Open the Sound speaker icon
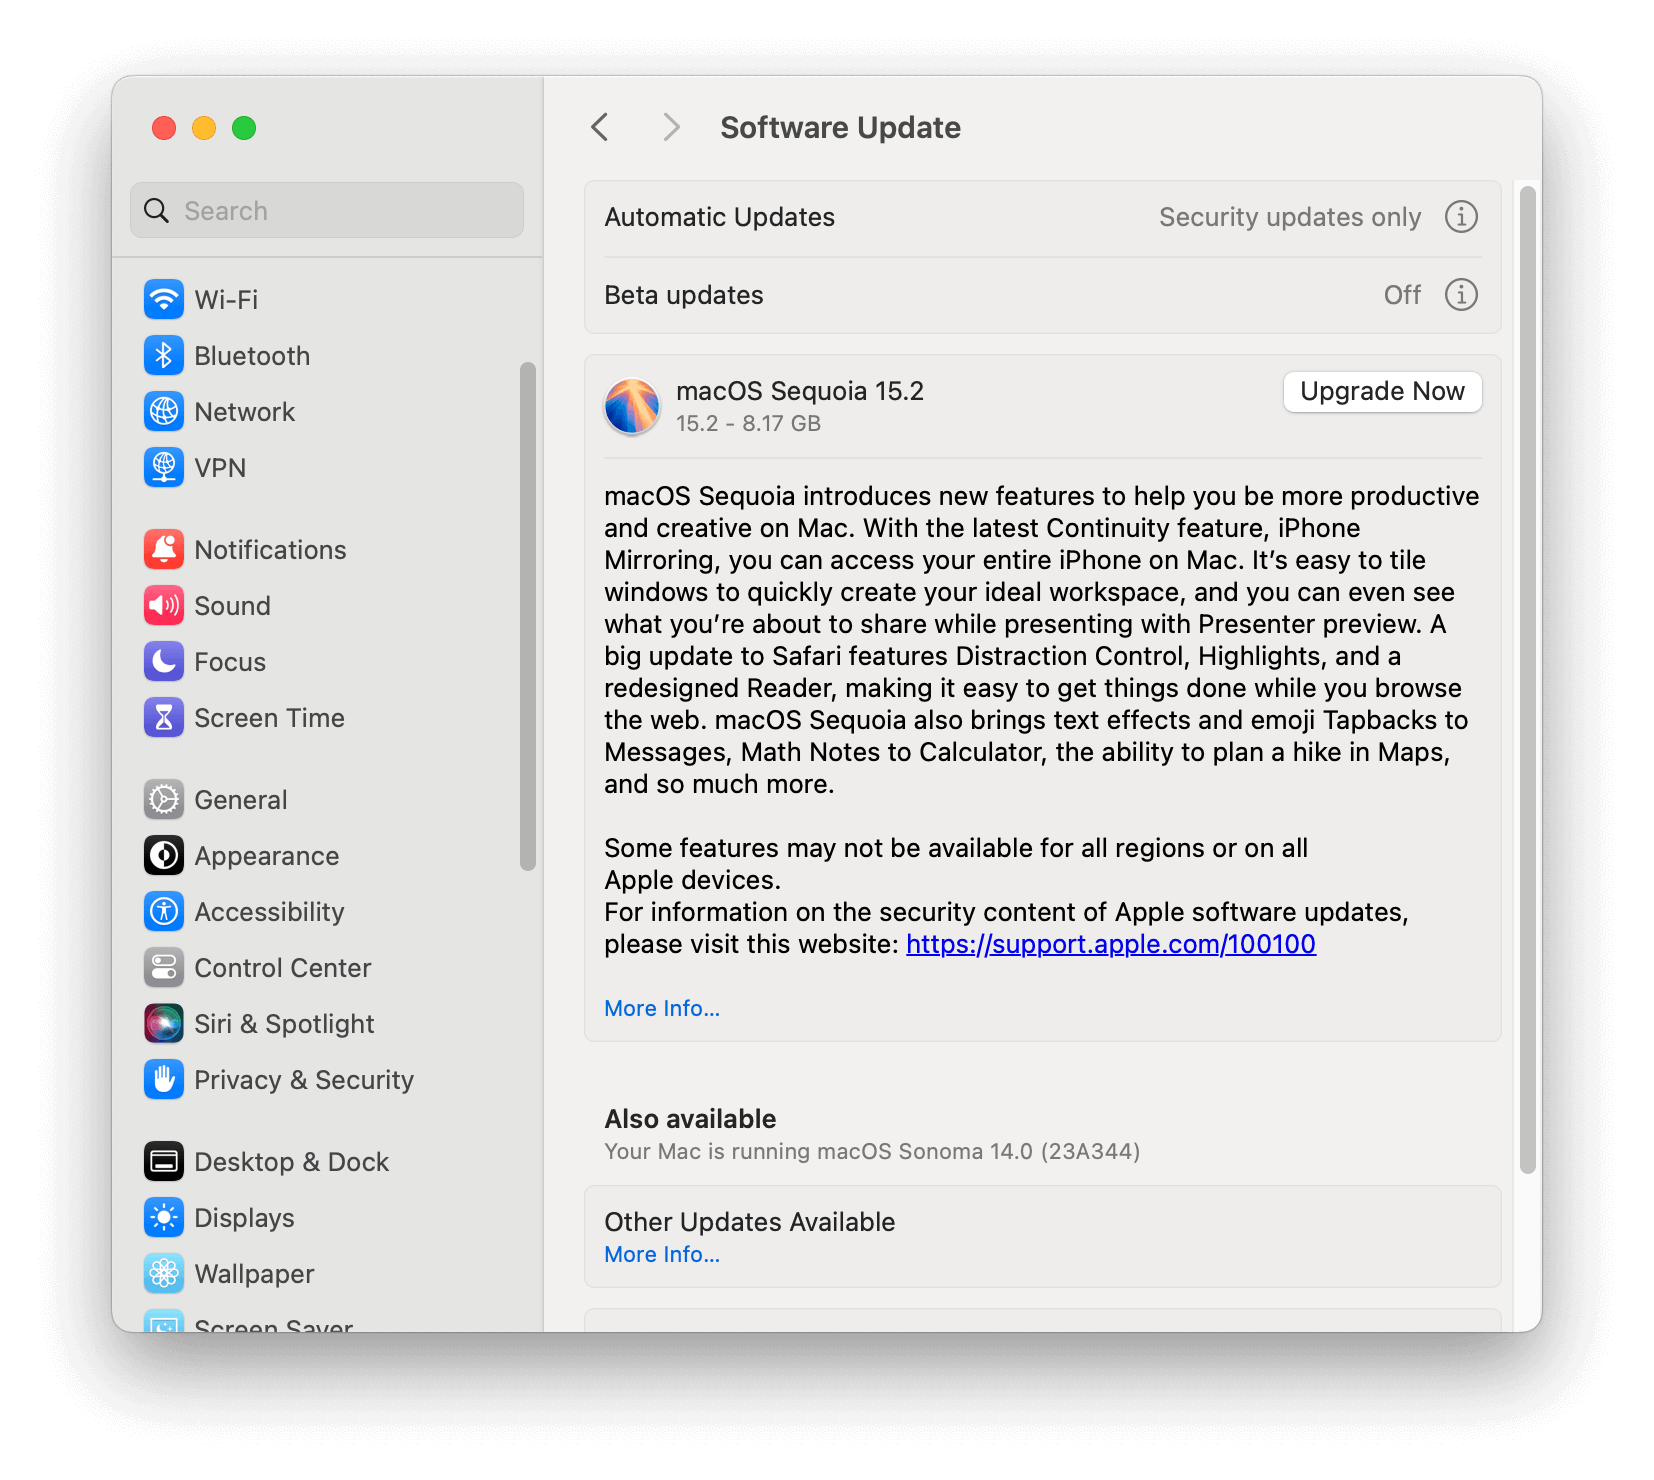Image resolution: width=1654 pixels, height=1480 pixels. 164,605
